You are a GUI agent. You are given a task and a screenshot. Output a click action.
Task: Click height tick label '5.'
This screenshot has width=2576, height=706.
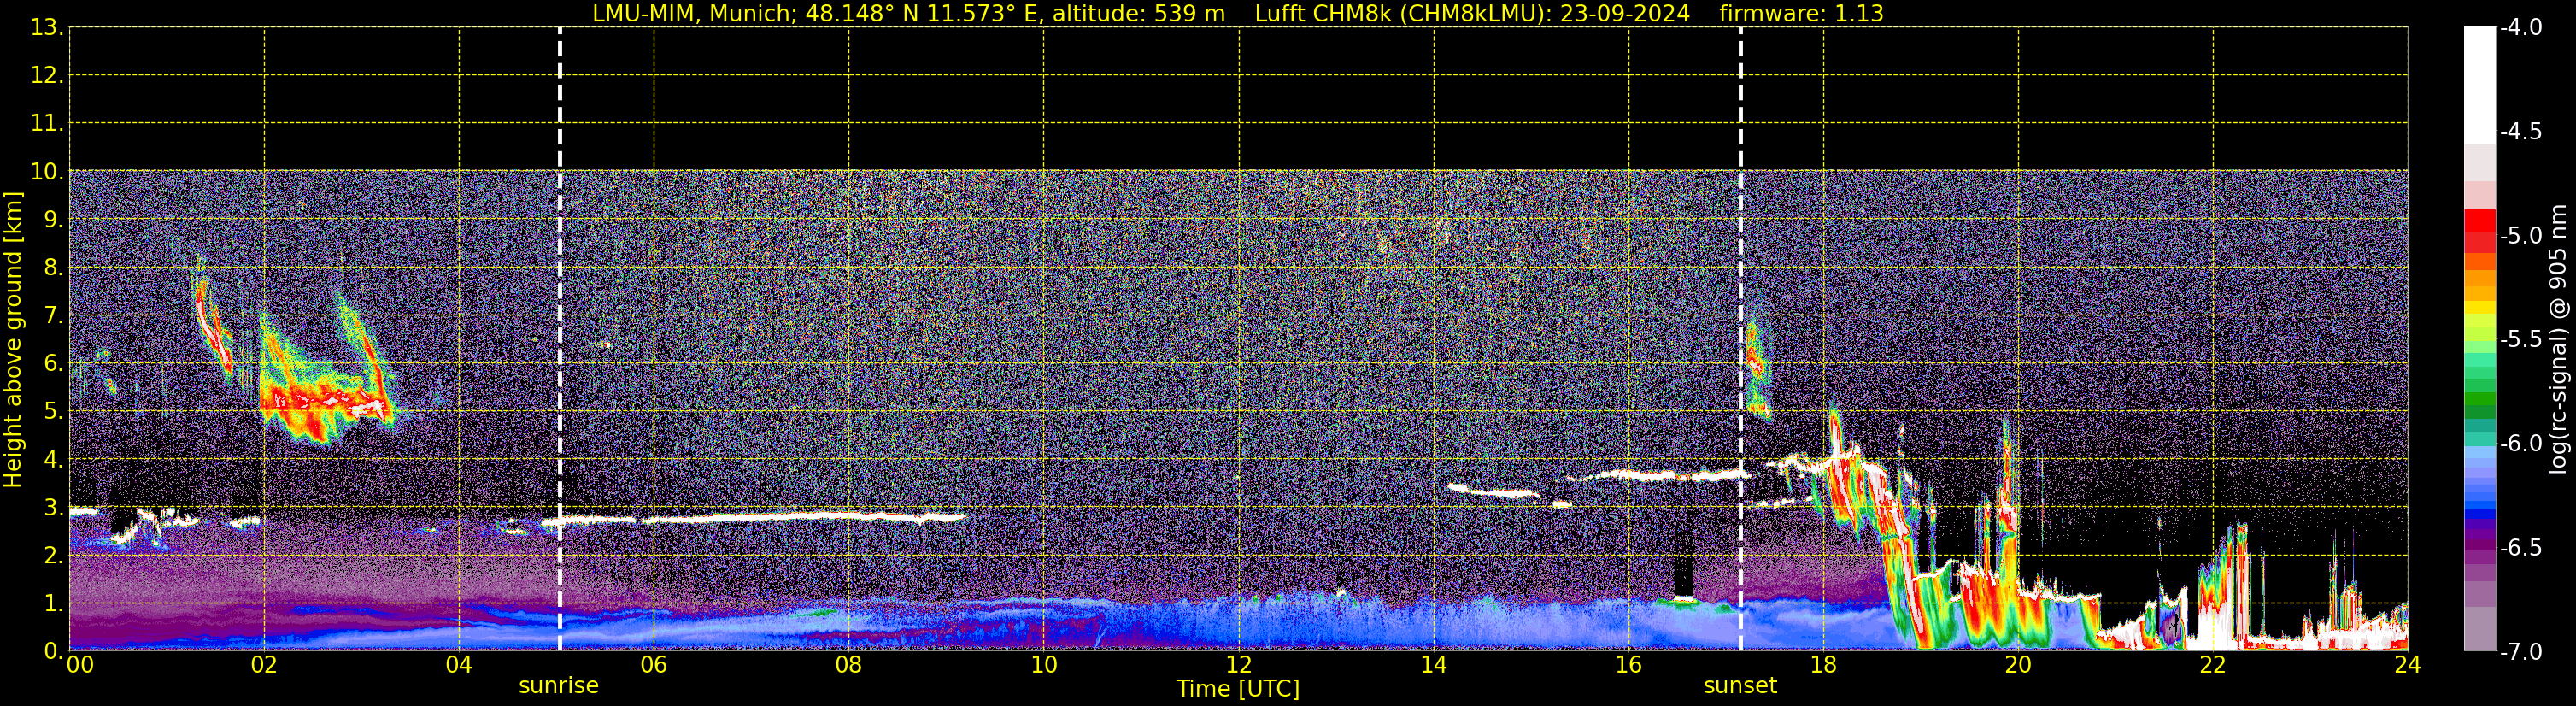tap(52, 412)
